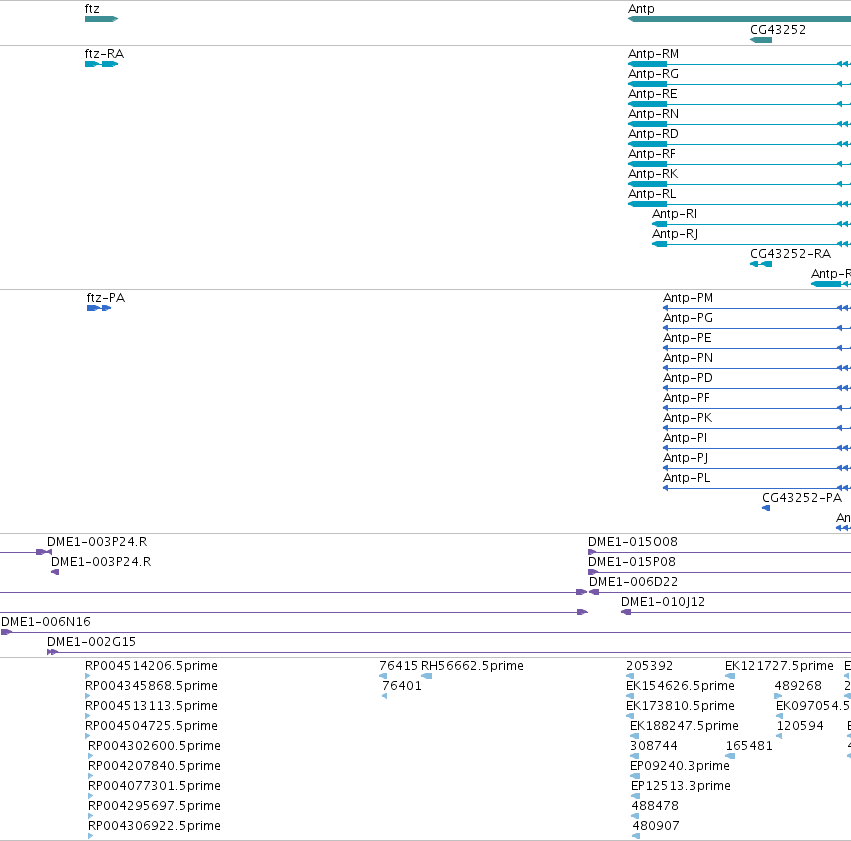
Task: Click the Antp-PN protein label
Action: 688,358
